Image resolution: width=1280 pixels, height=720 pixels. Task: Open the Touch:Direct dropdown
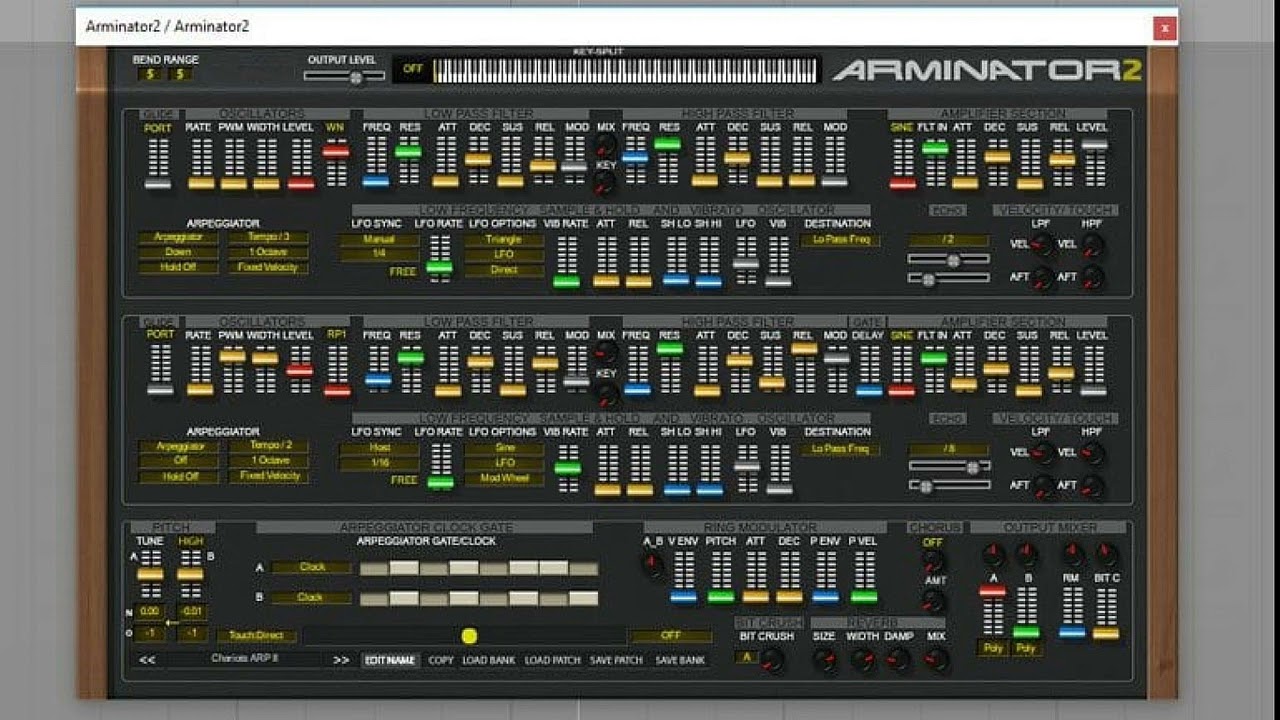click(256, 636)
